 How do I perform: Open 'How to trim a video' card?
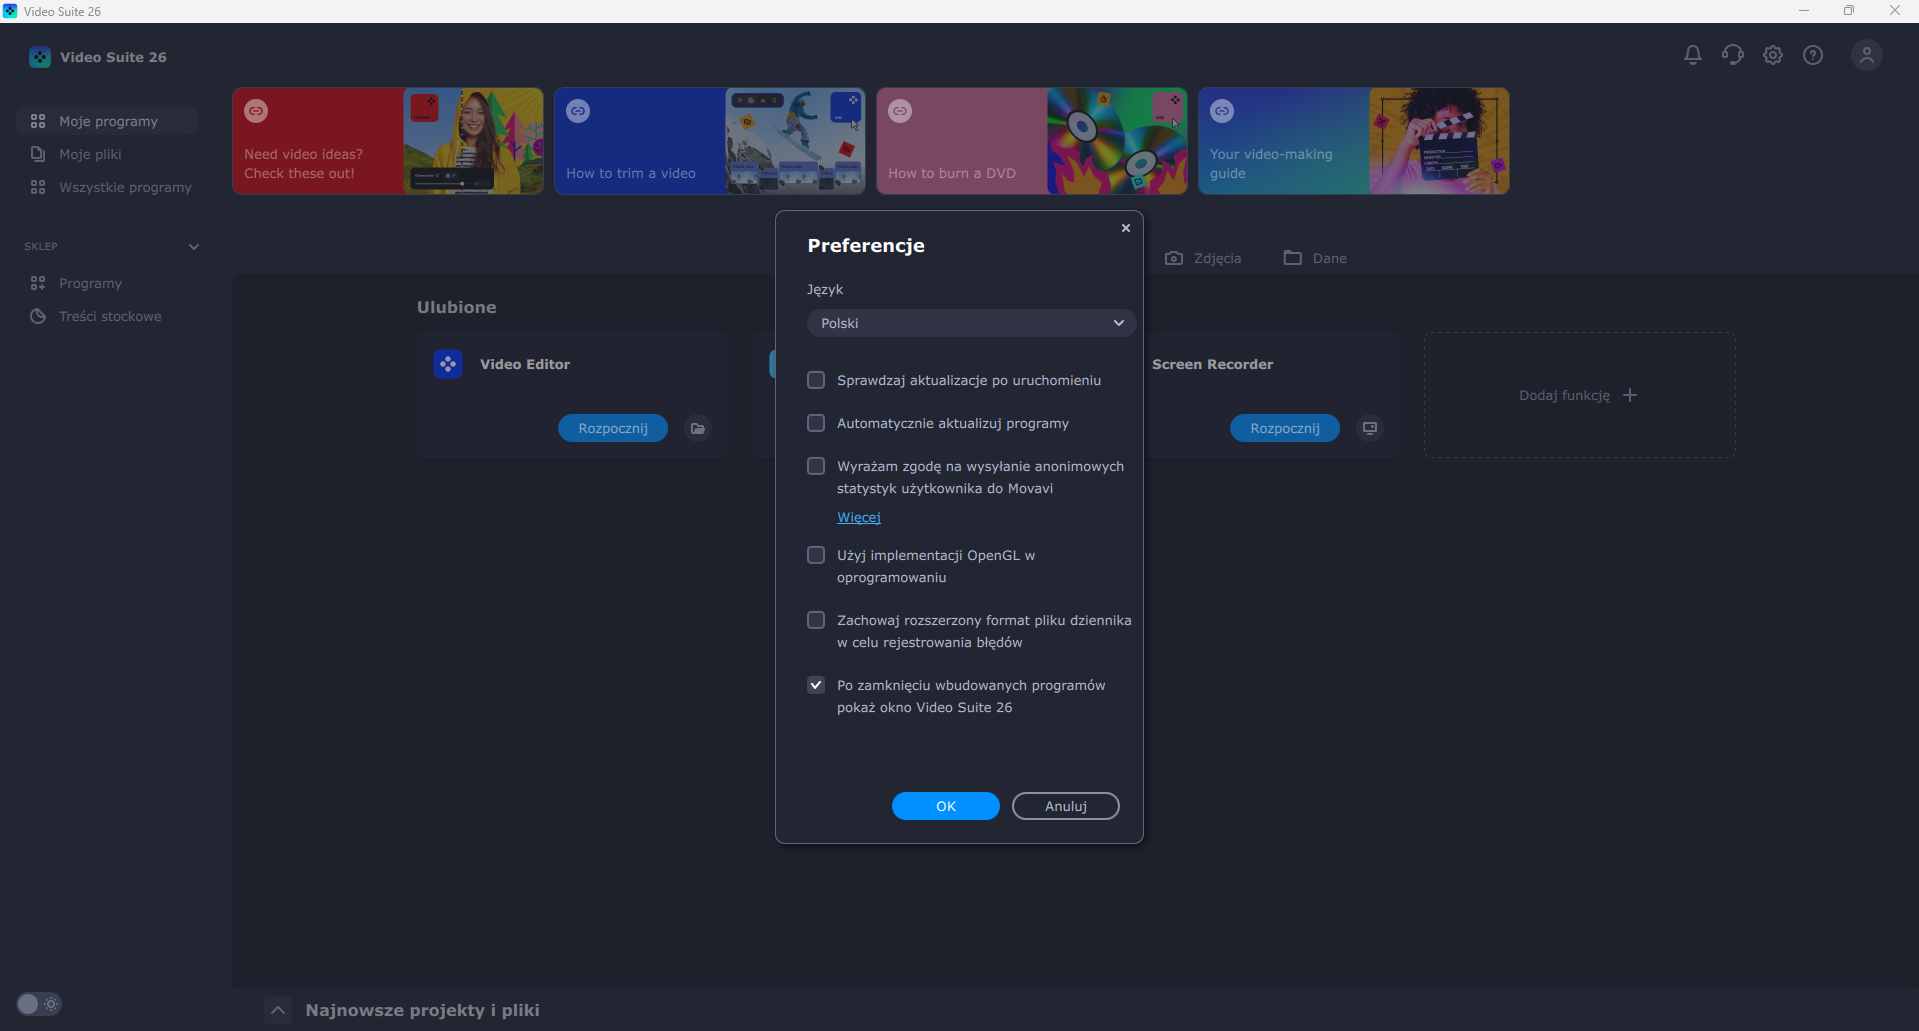click(x=710, y=141)
